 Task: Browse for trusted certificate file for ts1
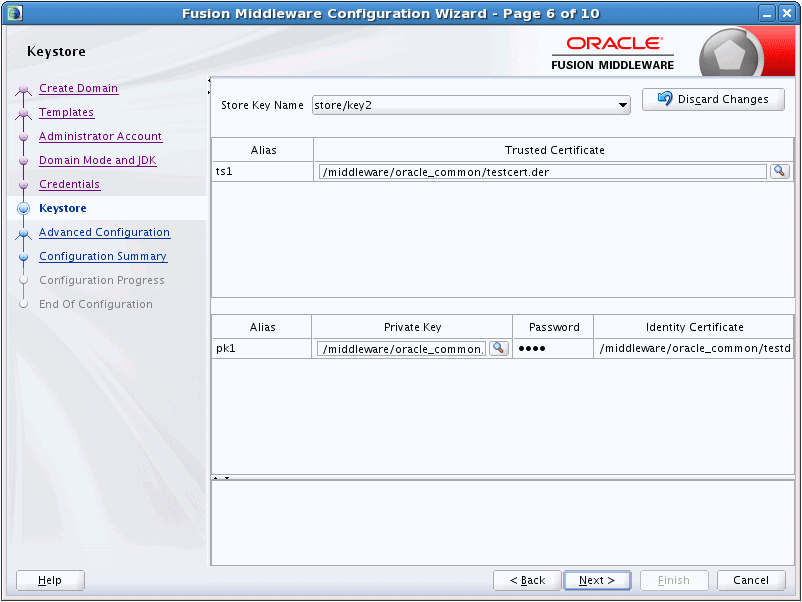pos(779,171)
